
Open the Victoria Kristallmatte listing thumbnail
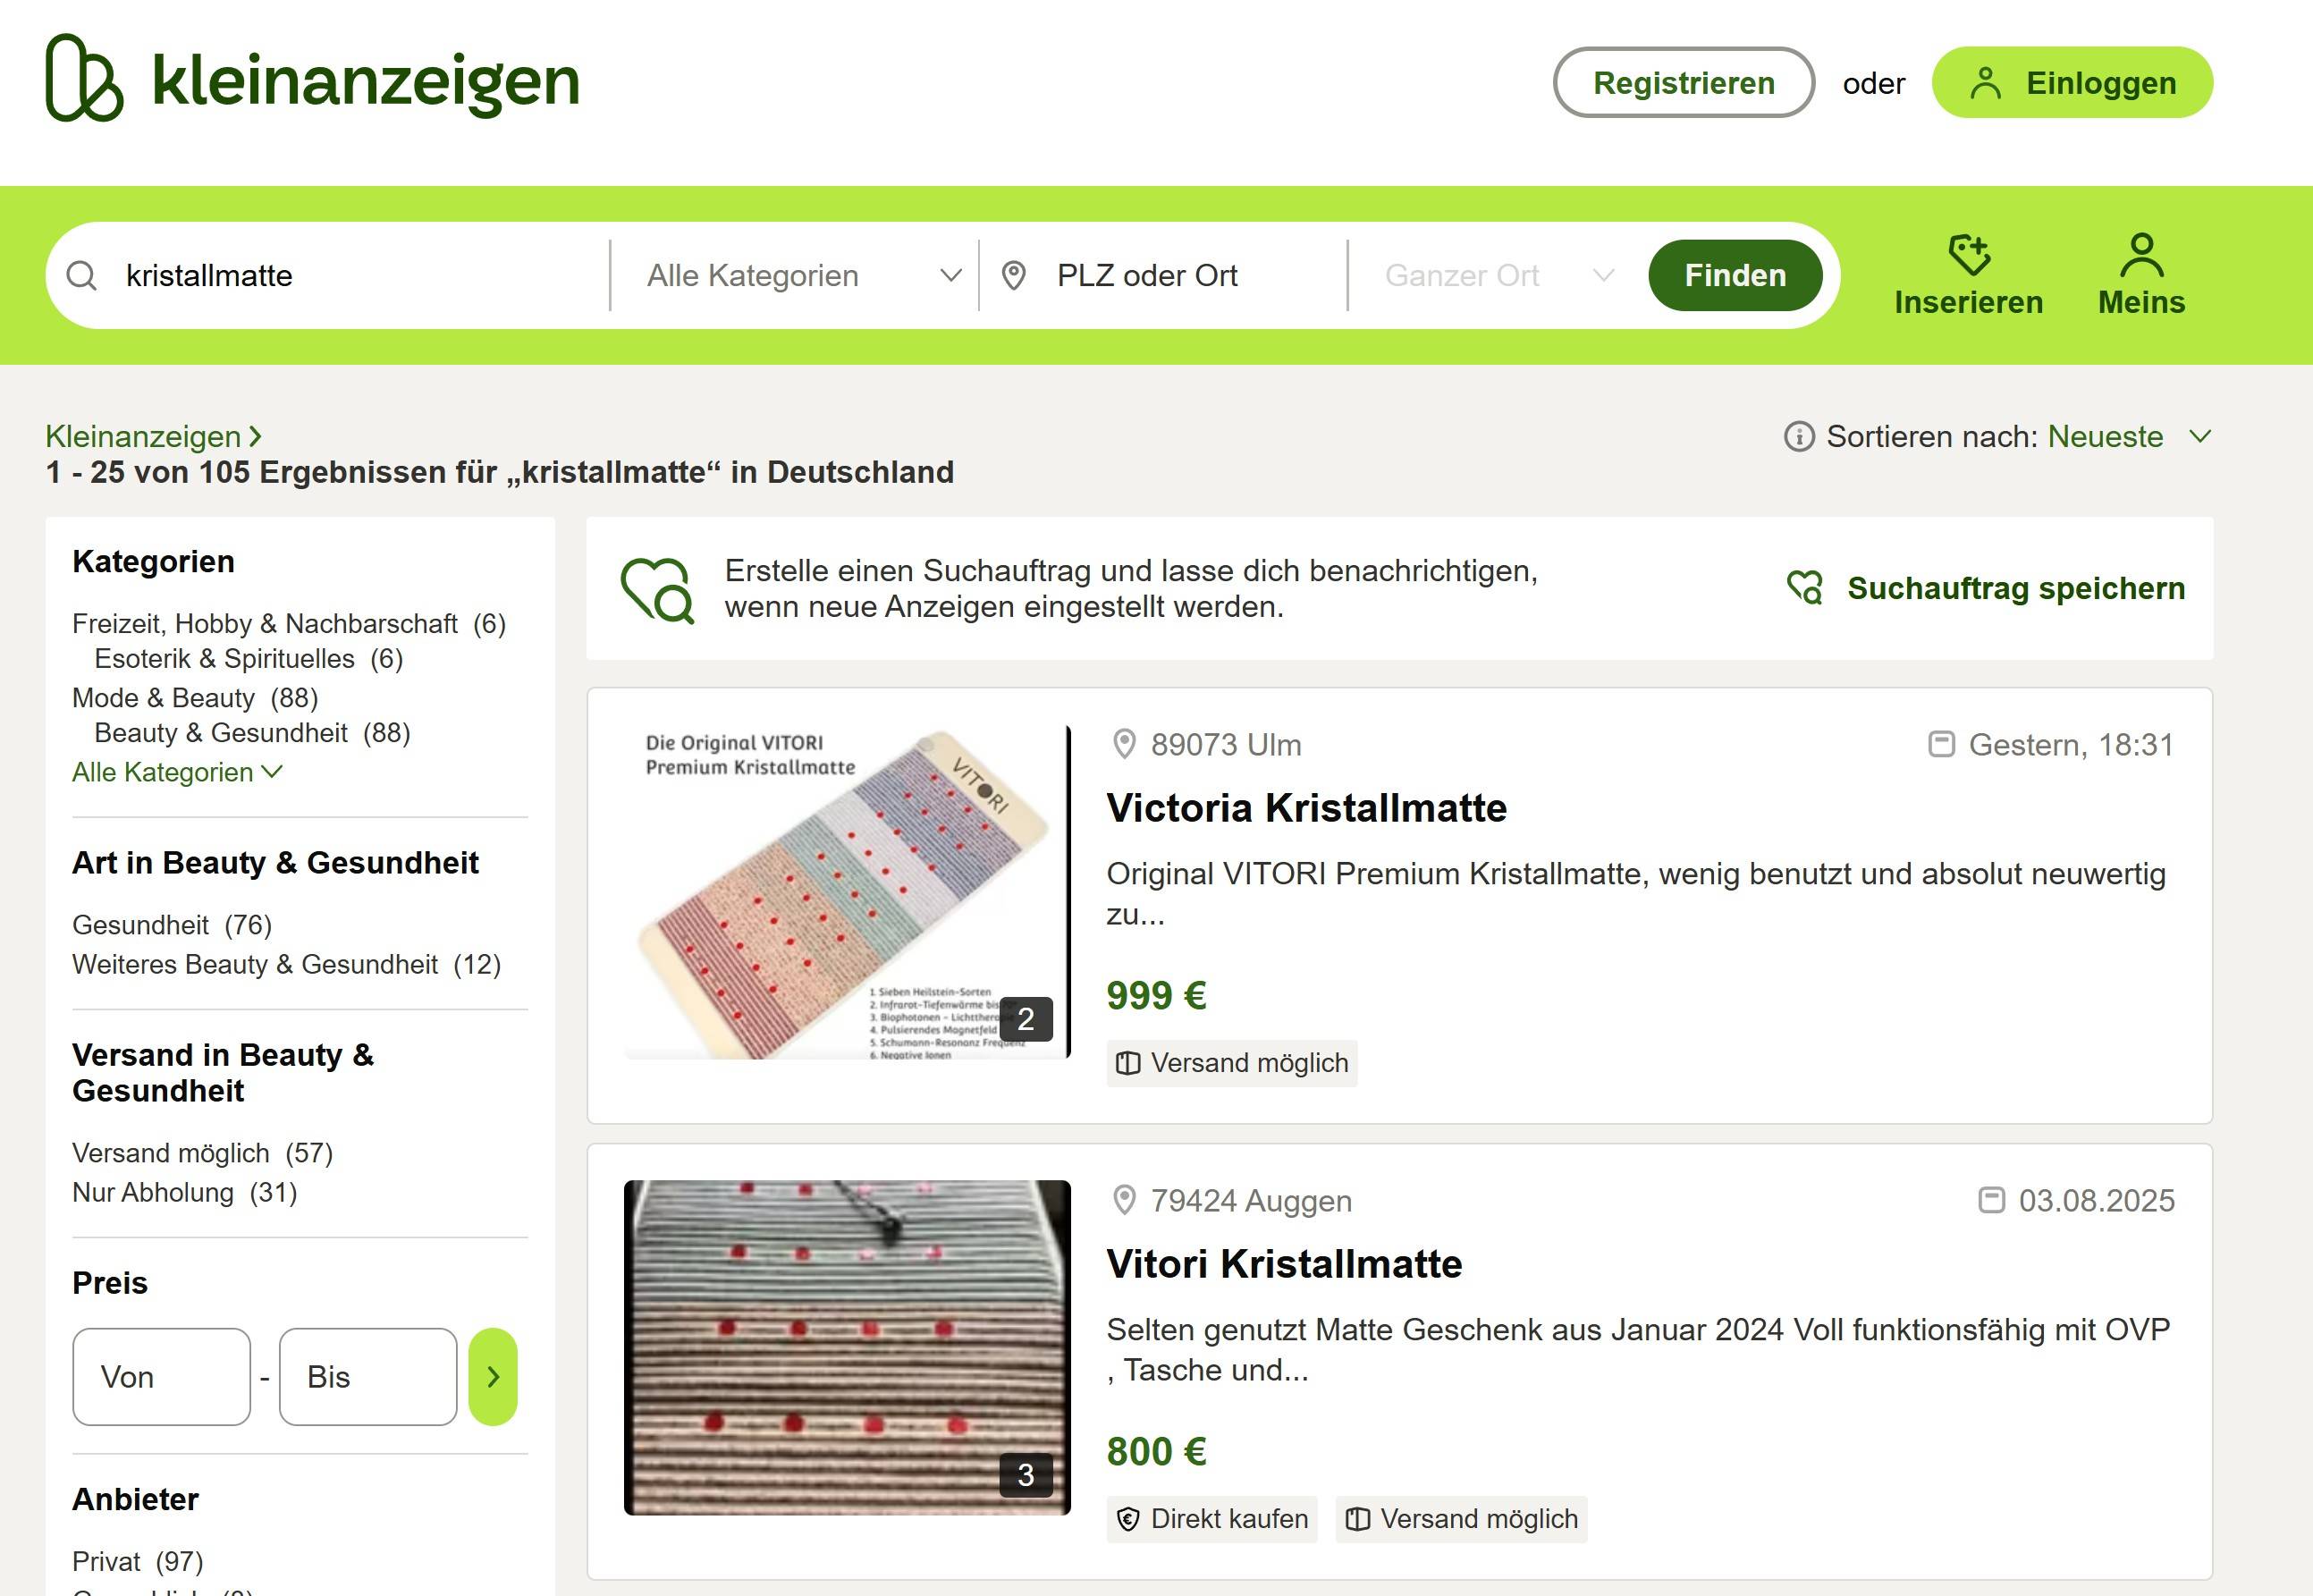(847, 892)
